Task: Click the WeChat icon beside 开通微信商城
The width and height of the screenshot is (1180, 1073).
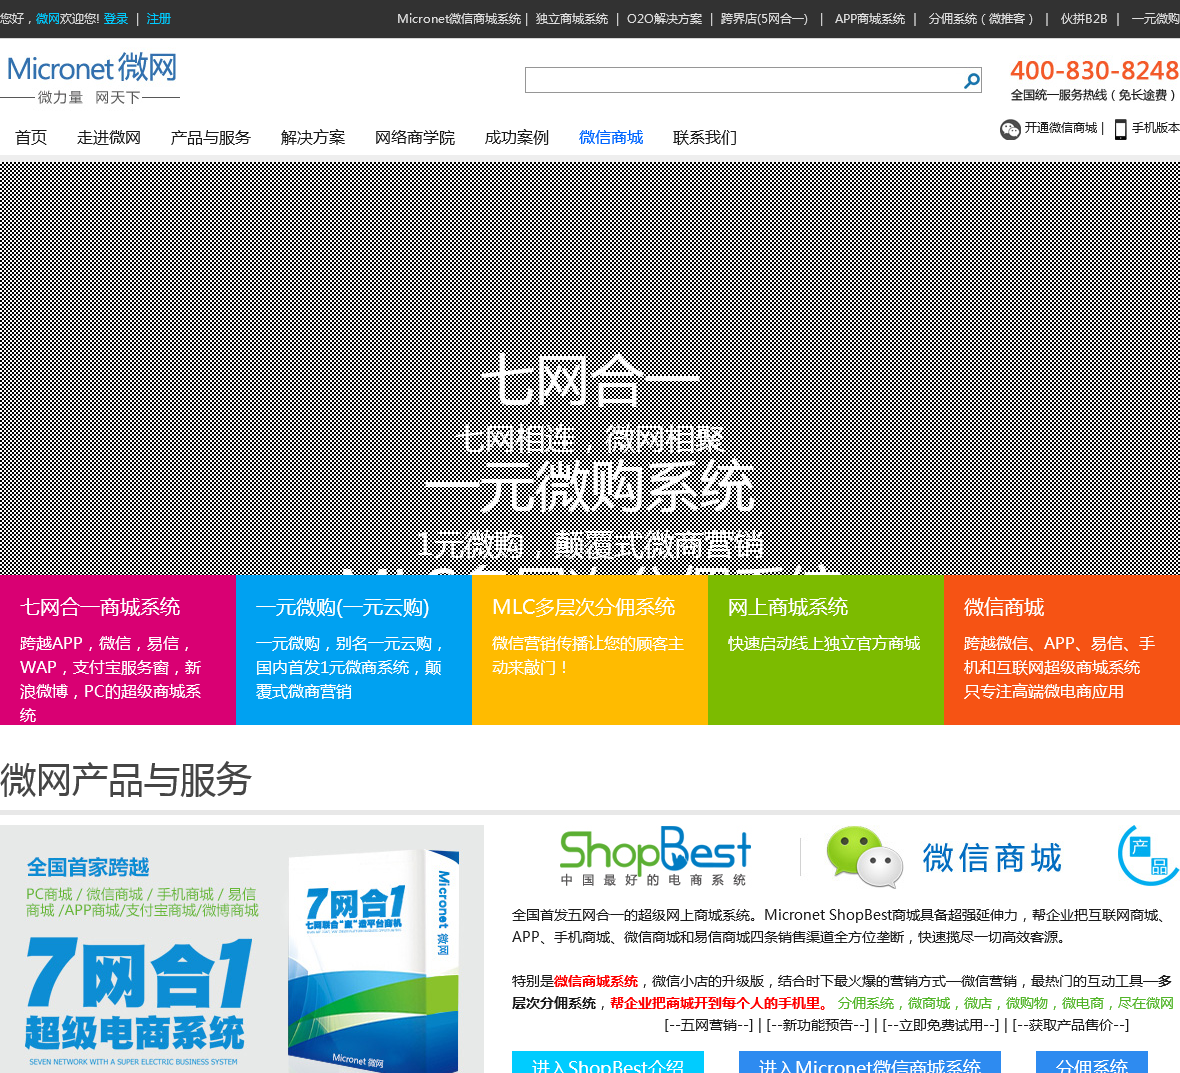Action: [1010, 129]
